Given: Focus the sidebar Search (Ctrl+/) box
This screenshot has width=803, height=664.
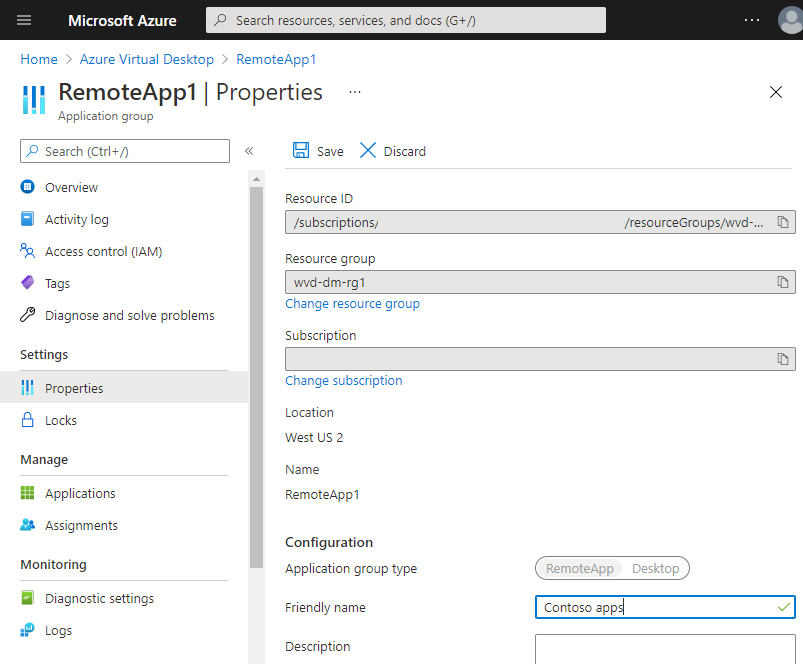Looking at the screenshot, I should pos(125,151).
